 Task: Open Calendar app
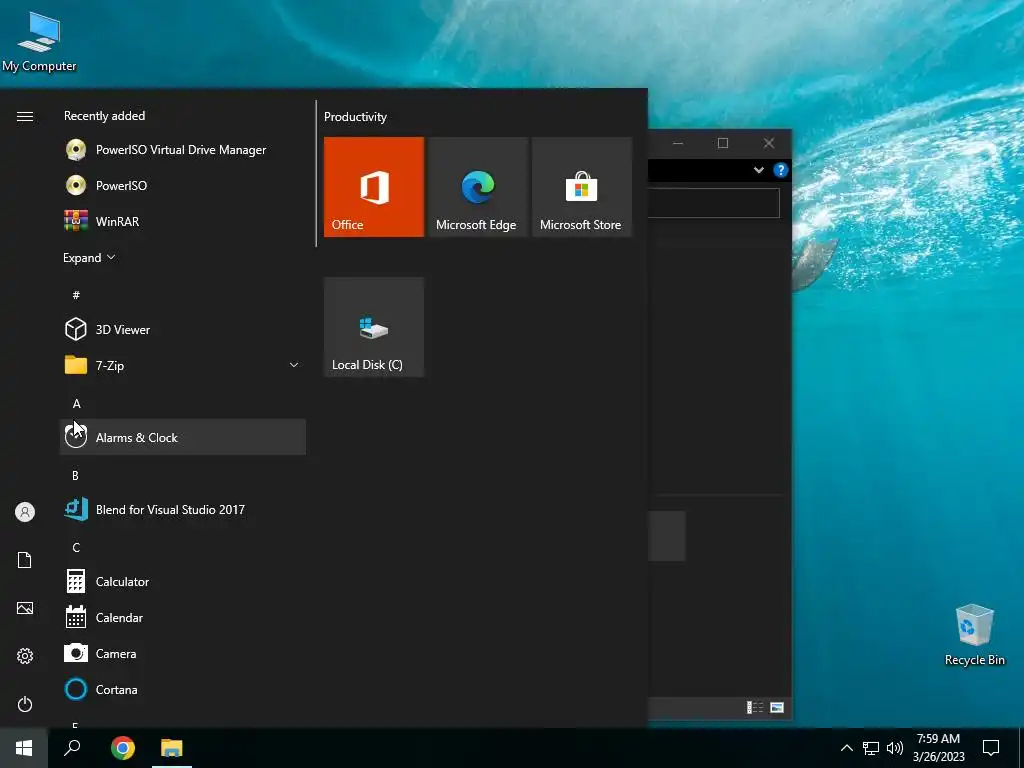(183, 617)
